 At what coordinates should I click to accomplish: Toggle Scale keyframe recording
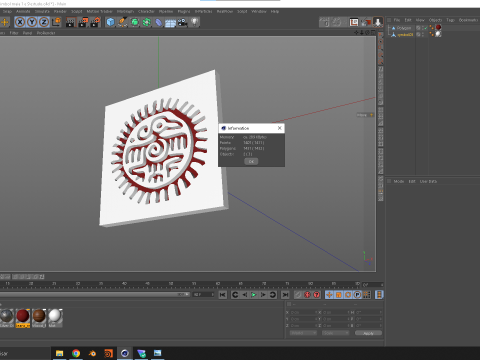(x=339, y=295)
